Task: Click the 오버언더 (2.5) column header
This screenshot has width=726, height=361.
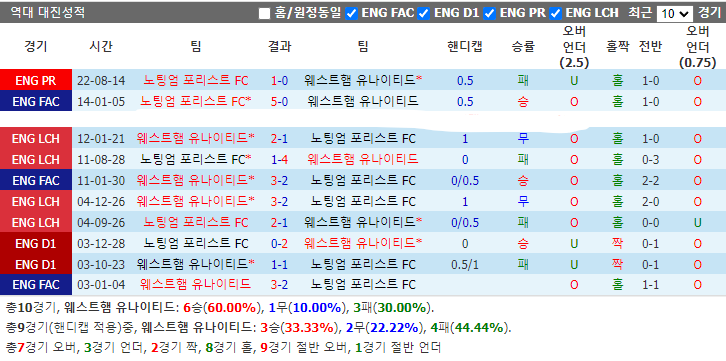Action: pos(574,47)
